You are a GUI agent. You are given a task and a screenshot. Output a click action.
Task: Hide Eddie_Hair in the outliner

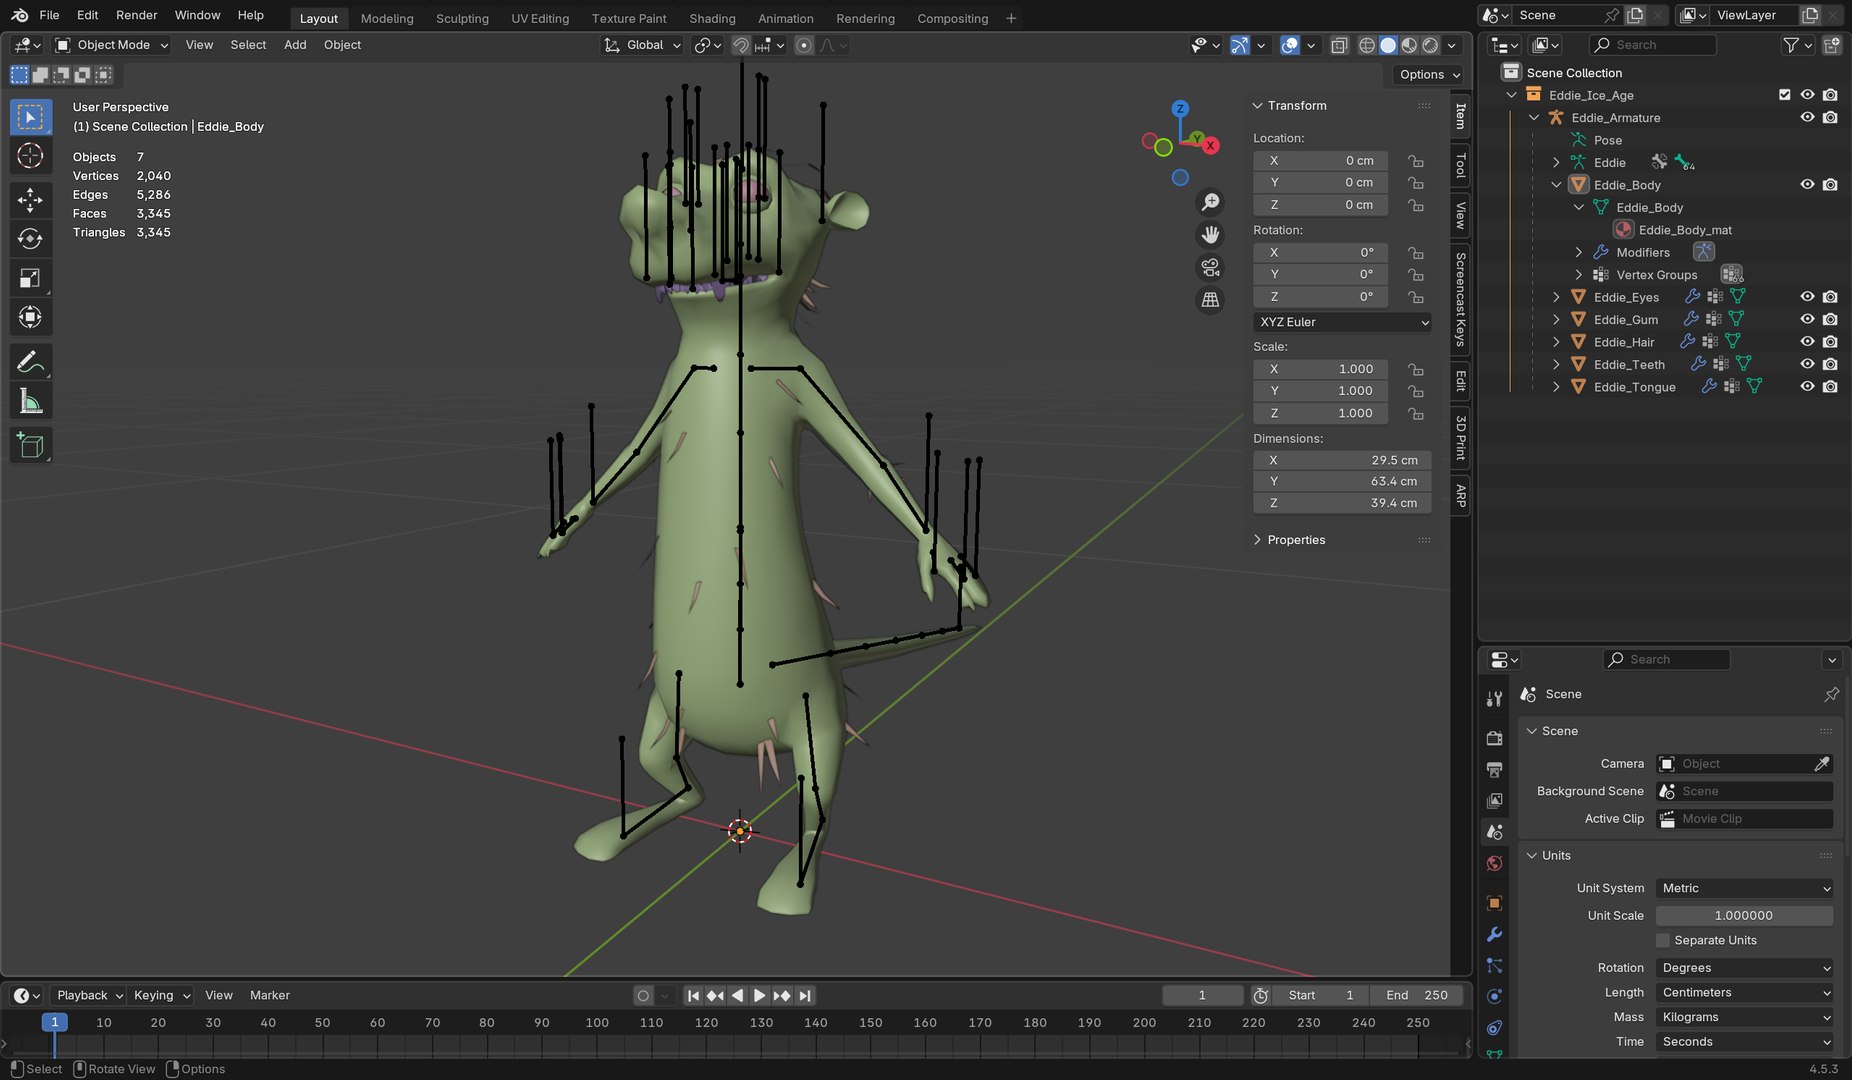pos(1807,342)
